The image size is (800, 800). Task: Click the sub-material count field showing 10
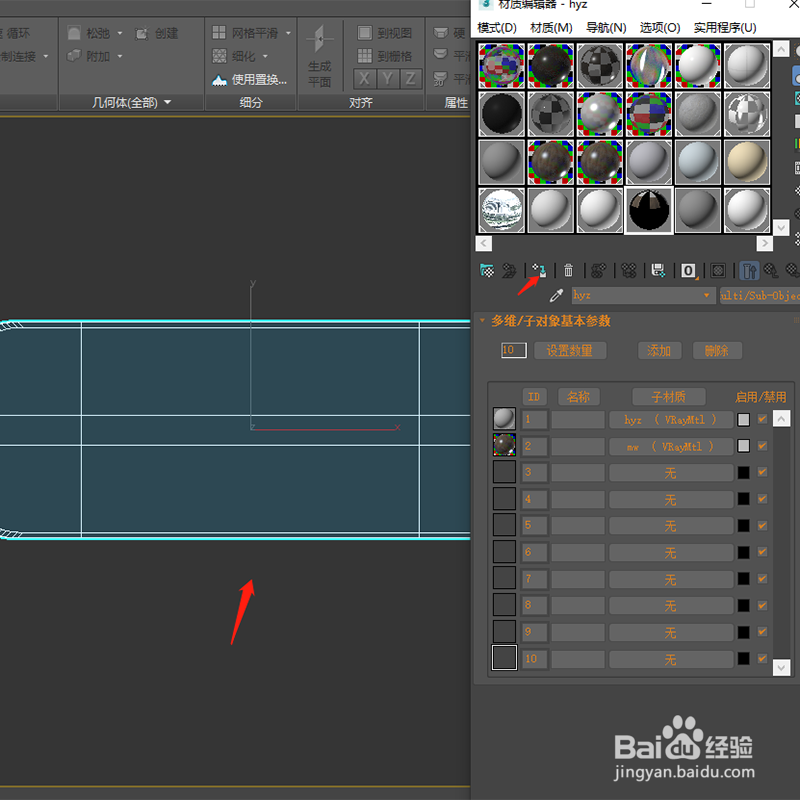pos(513,350)
